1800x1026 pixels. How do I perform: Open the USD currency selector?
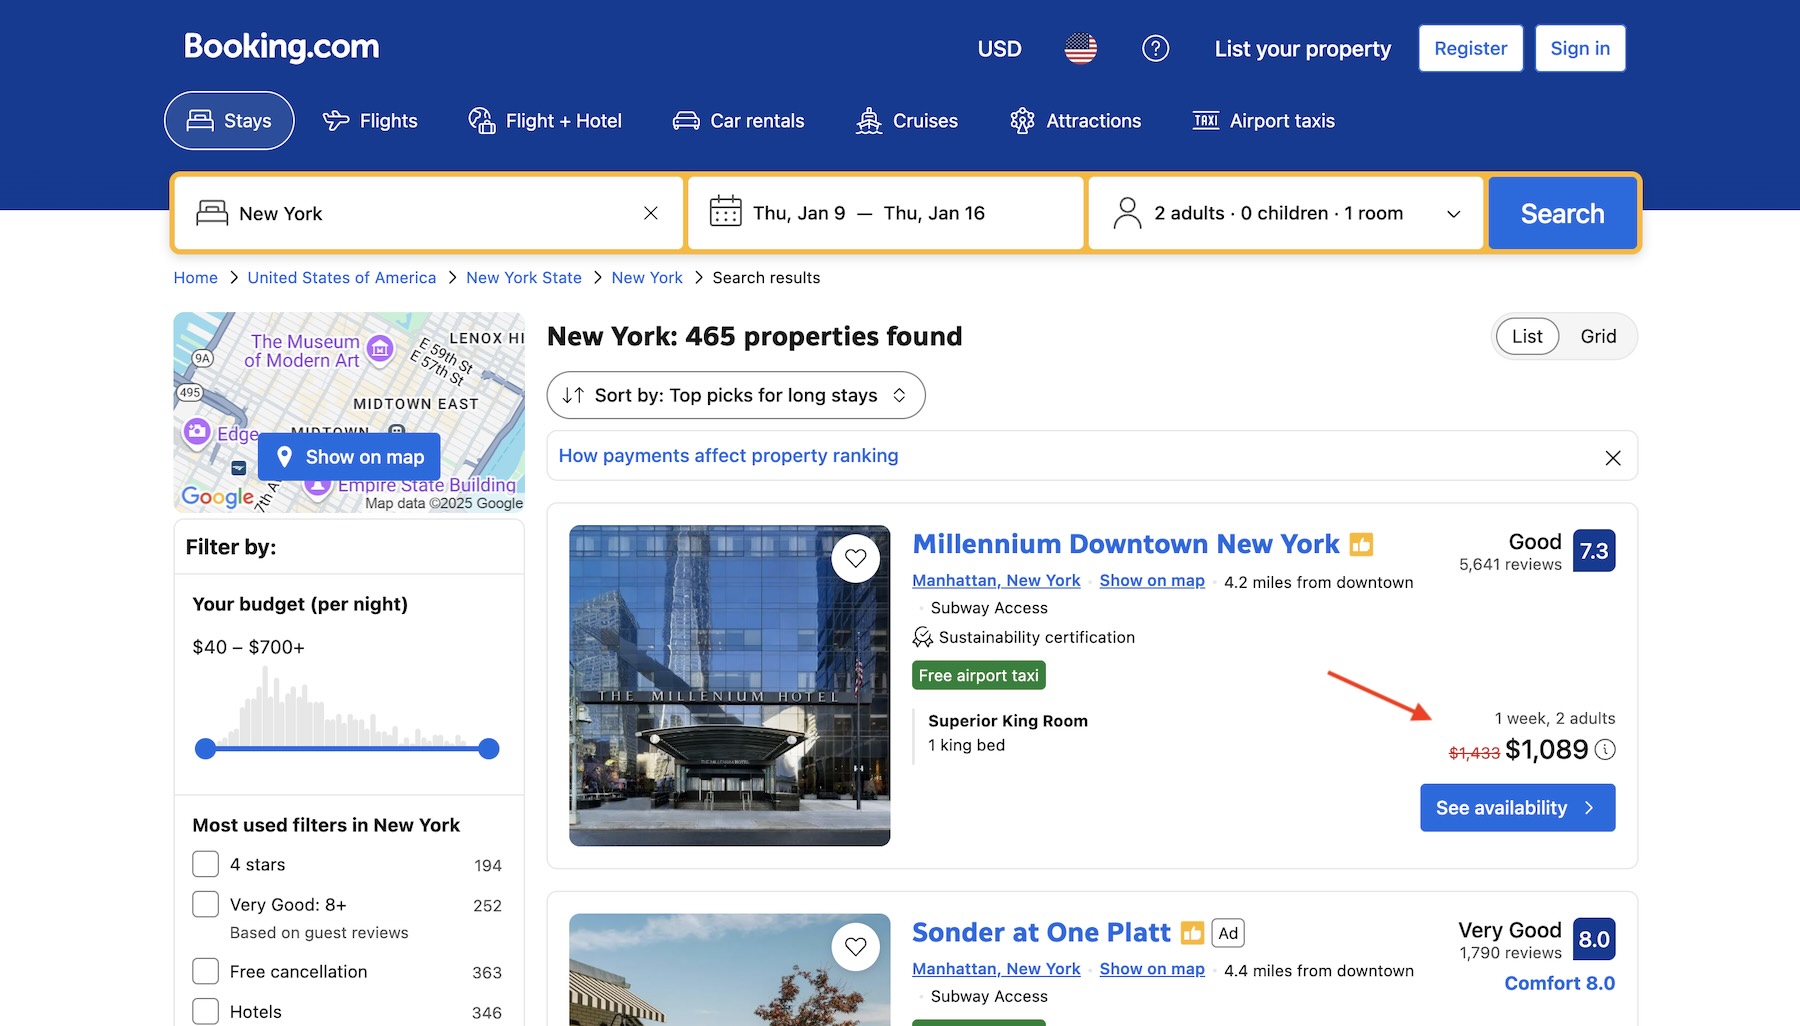[x=999, y=48]
